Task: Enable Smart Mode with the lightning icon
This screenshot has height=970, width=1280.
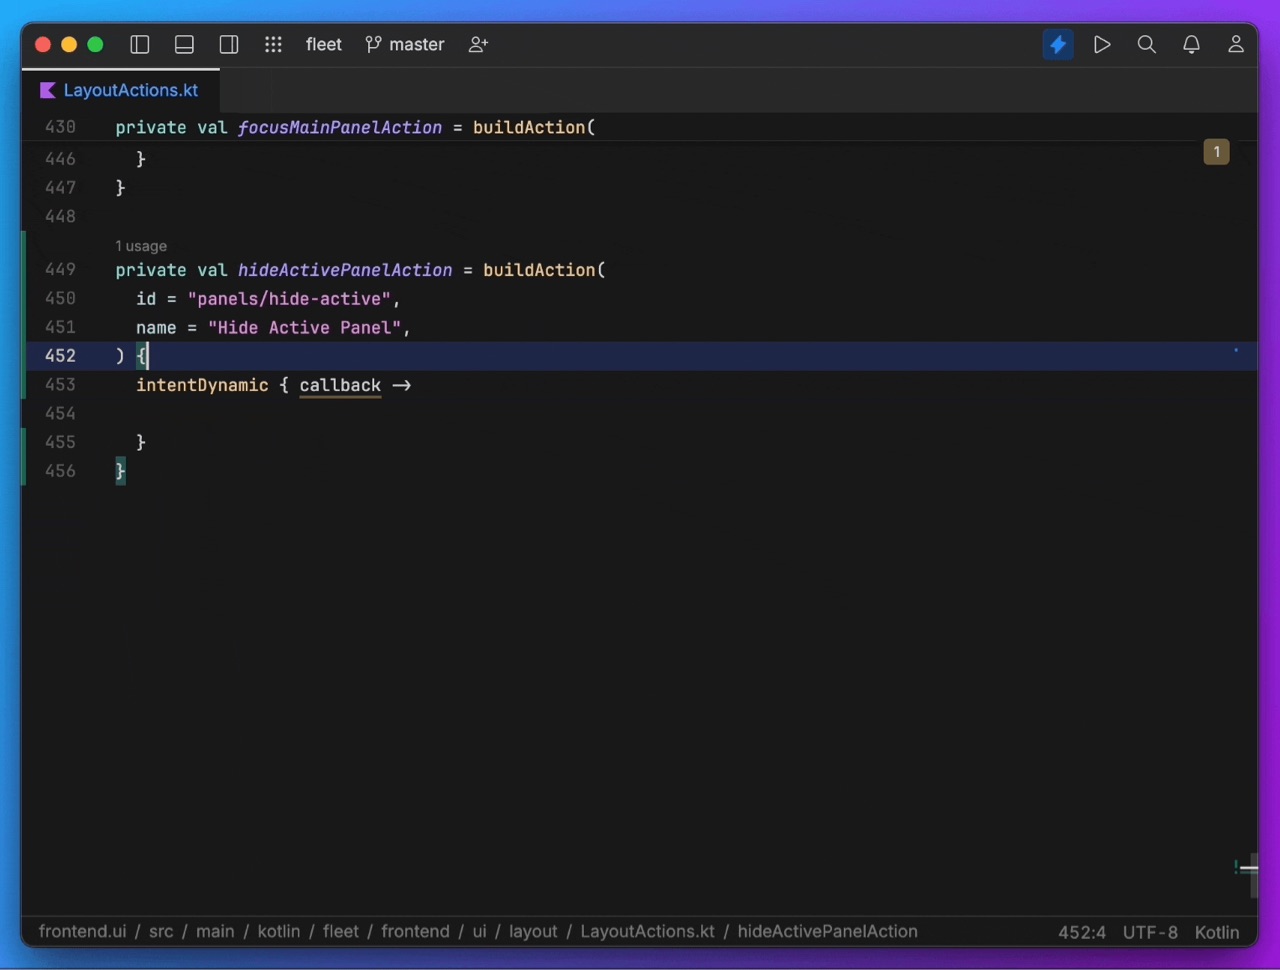Action: (1058, 44)
